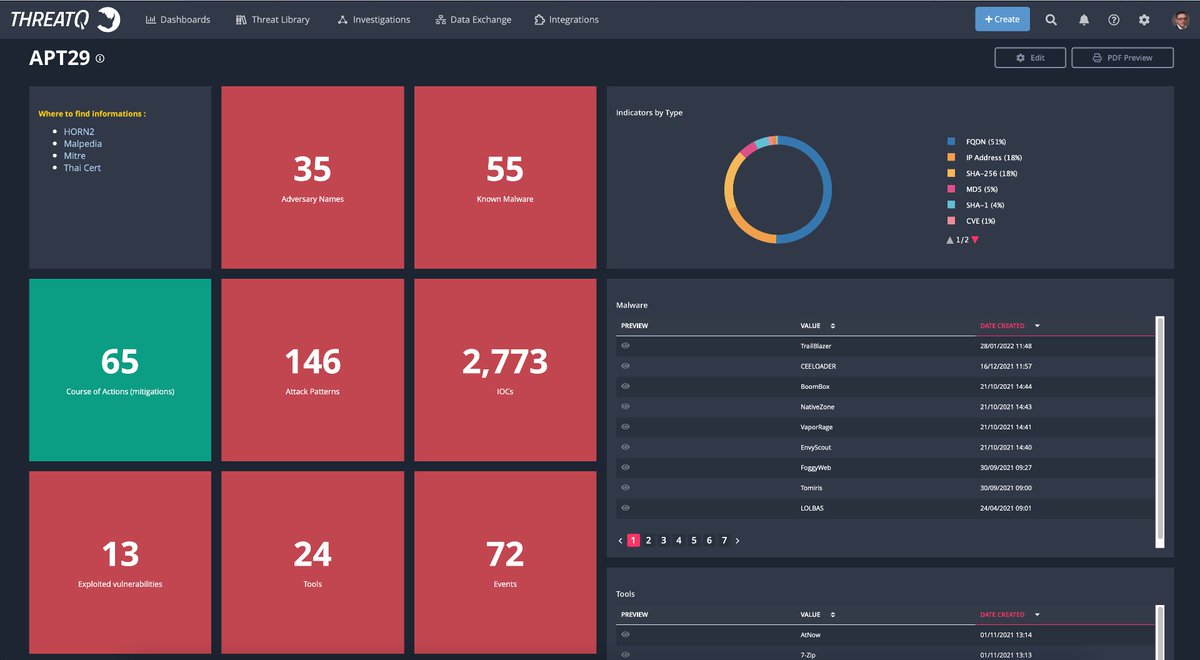Click the 7-Zip tool value
The height and width of the screenshot is (660, 1200).
tap(810, 654)
